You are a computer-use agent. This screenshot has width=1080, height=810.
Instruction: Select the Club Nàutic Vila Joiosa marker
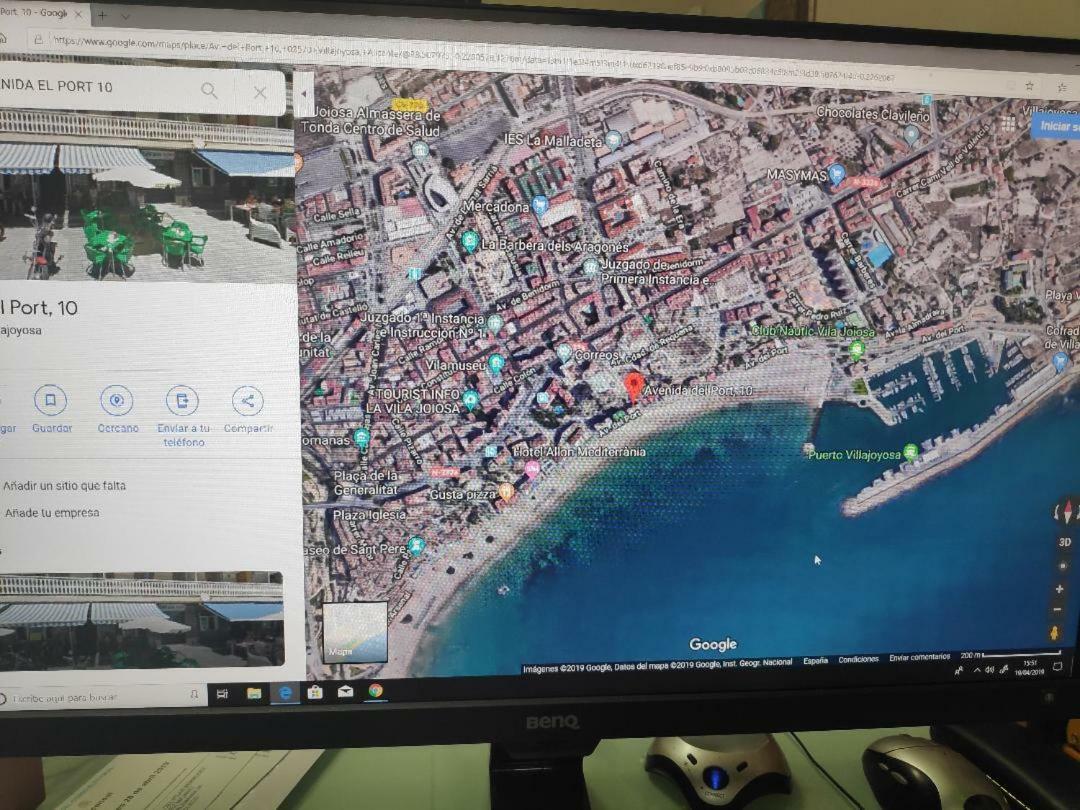[856, 350]
